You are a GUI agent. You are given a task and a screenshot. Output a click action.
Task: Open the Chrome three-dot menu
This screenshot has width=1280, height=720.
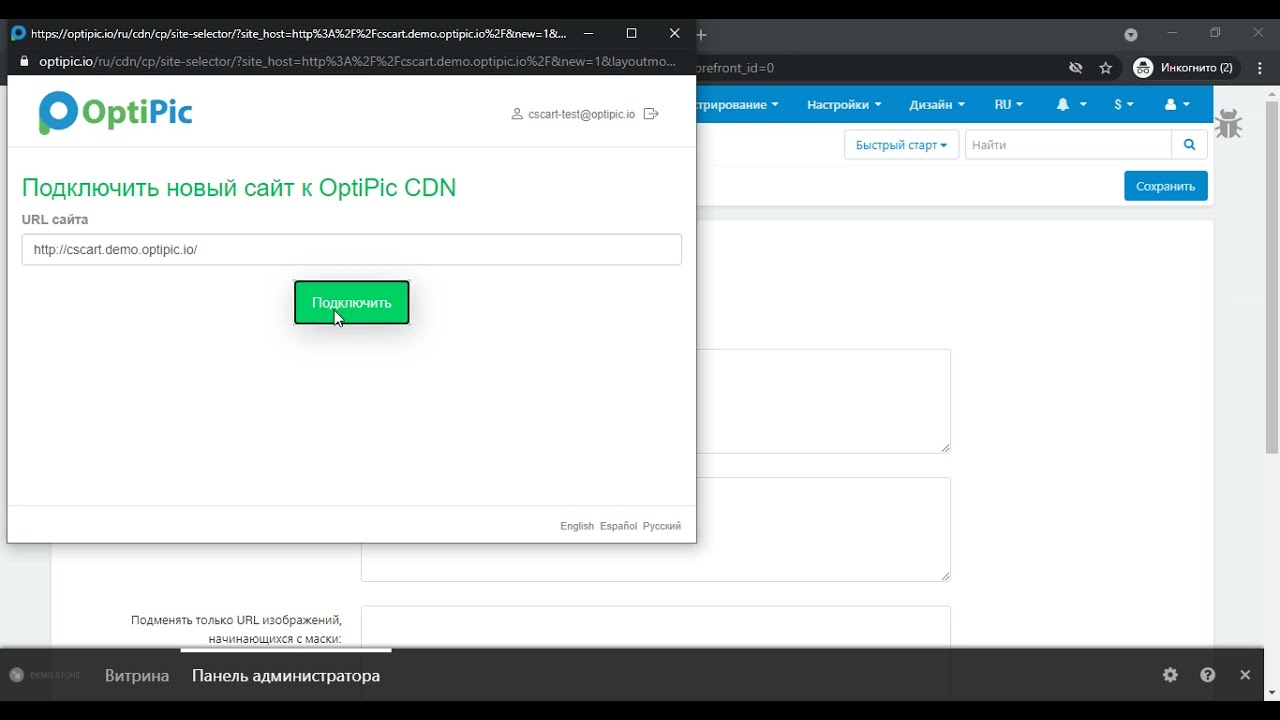click(x=1260, y=68)
